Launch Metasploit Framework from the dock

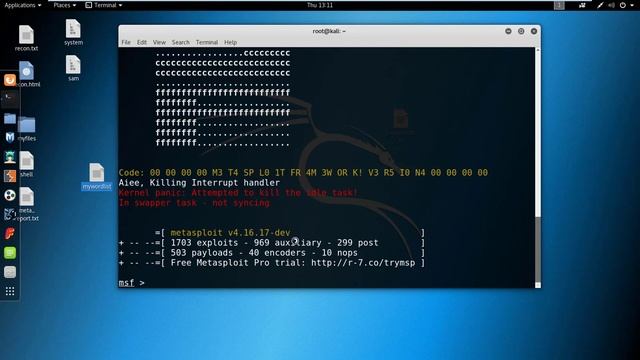(10, 138)
